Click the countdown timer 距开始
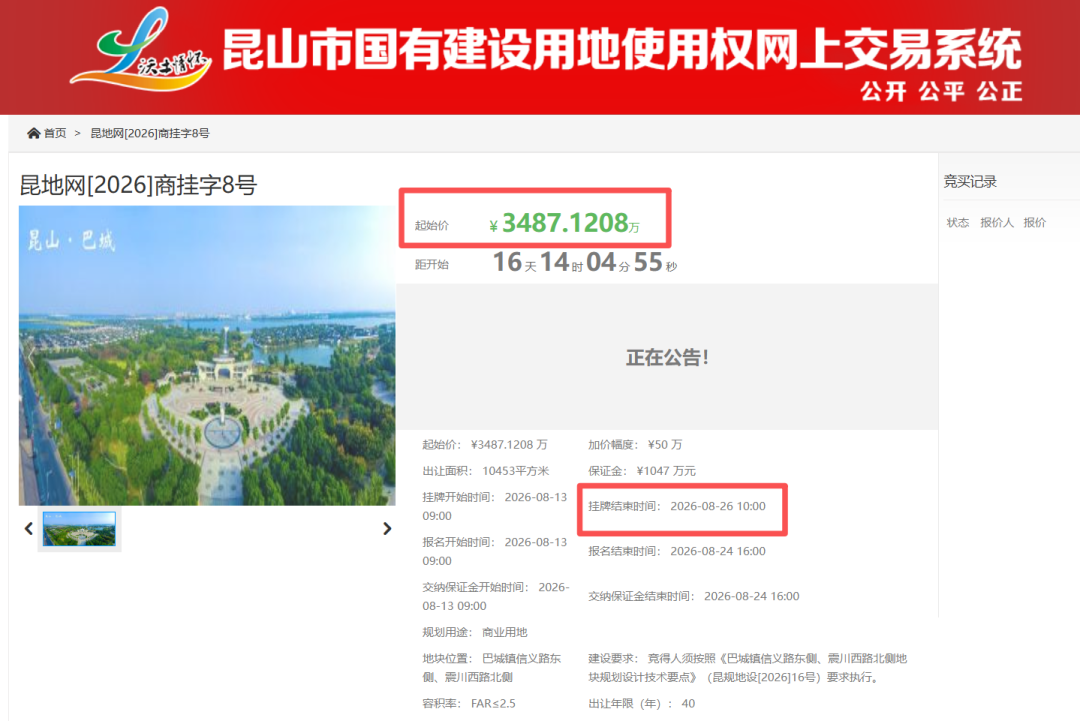The height and width of the screenshot is (721, 1080). click(x=546, y=263)
